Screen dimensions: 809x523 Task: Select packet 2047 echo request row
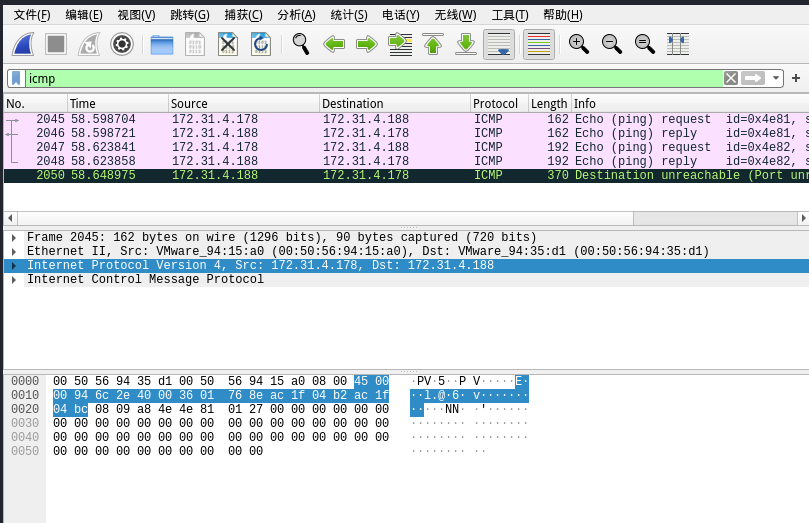[406, 147]
